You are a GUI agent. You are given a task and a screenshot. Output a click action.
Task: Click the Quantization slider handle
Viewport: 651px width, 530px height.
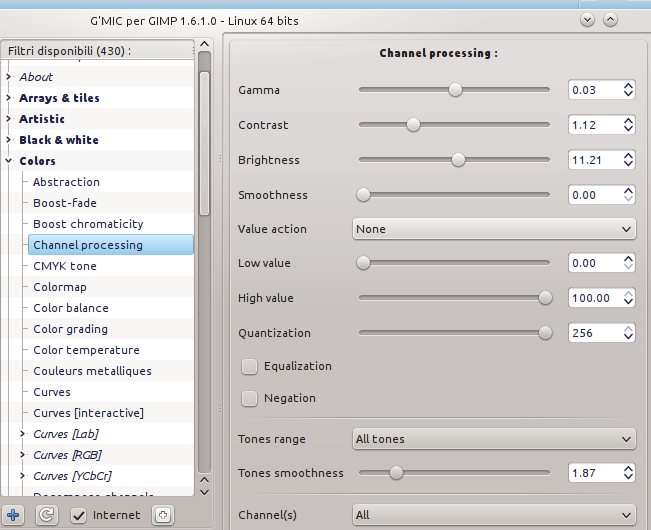[x=545, y=333]
